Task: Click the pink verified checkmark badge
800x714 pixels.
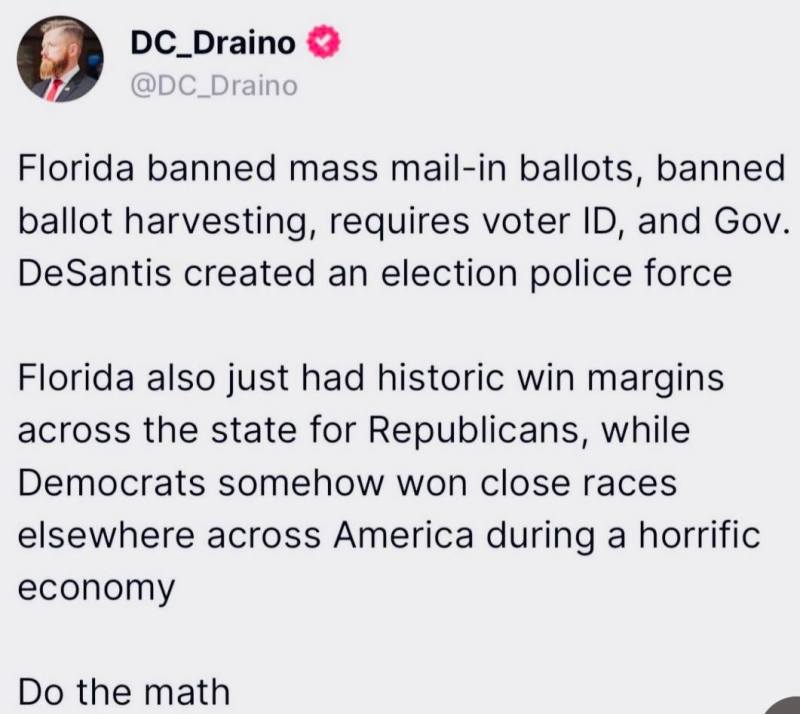Action: click(x=323, y=42)
